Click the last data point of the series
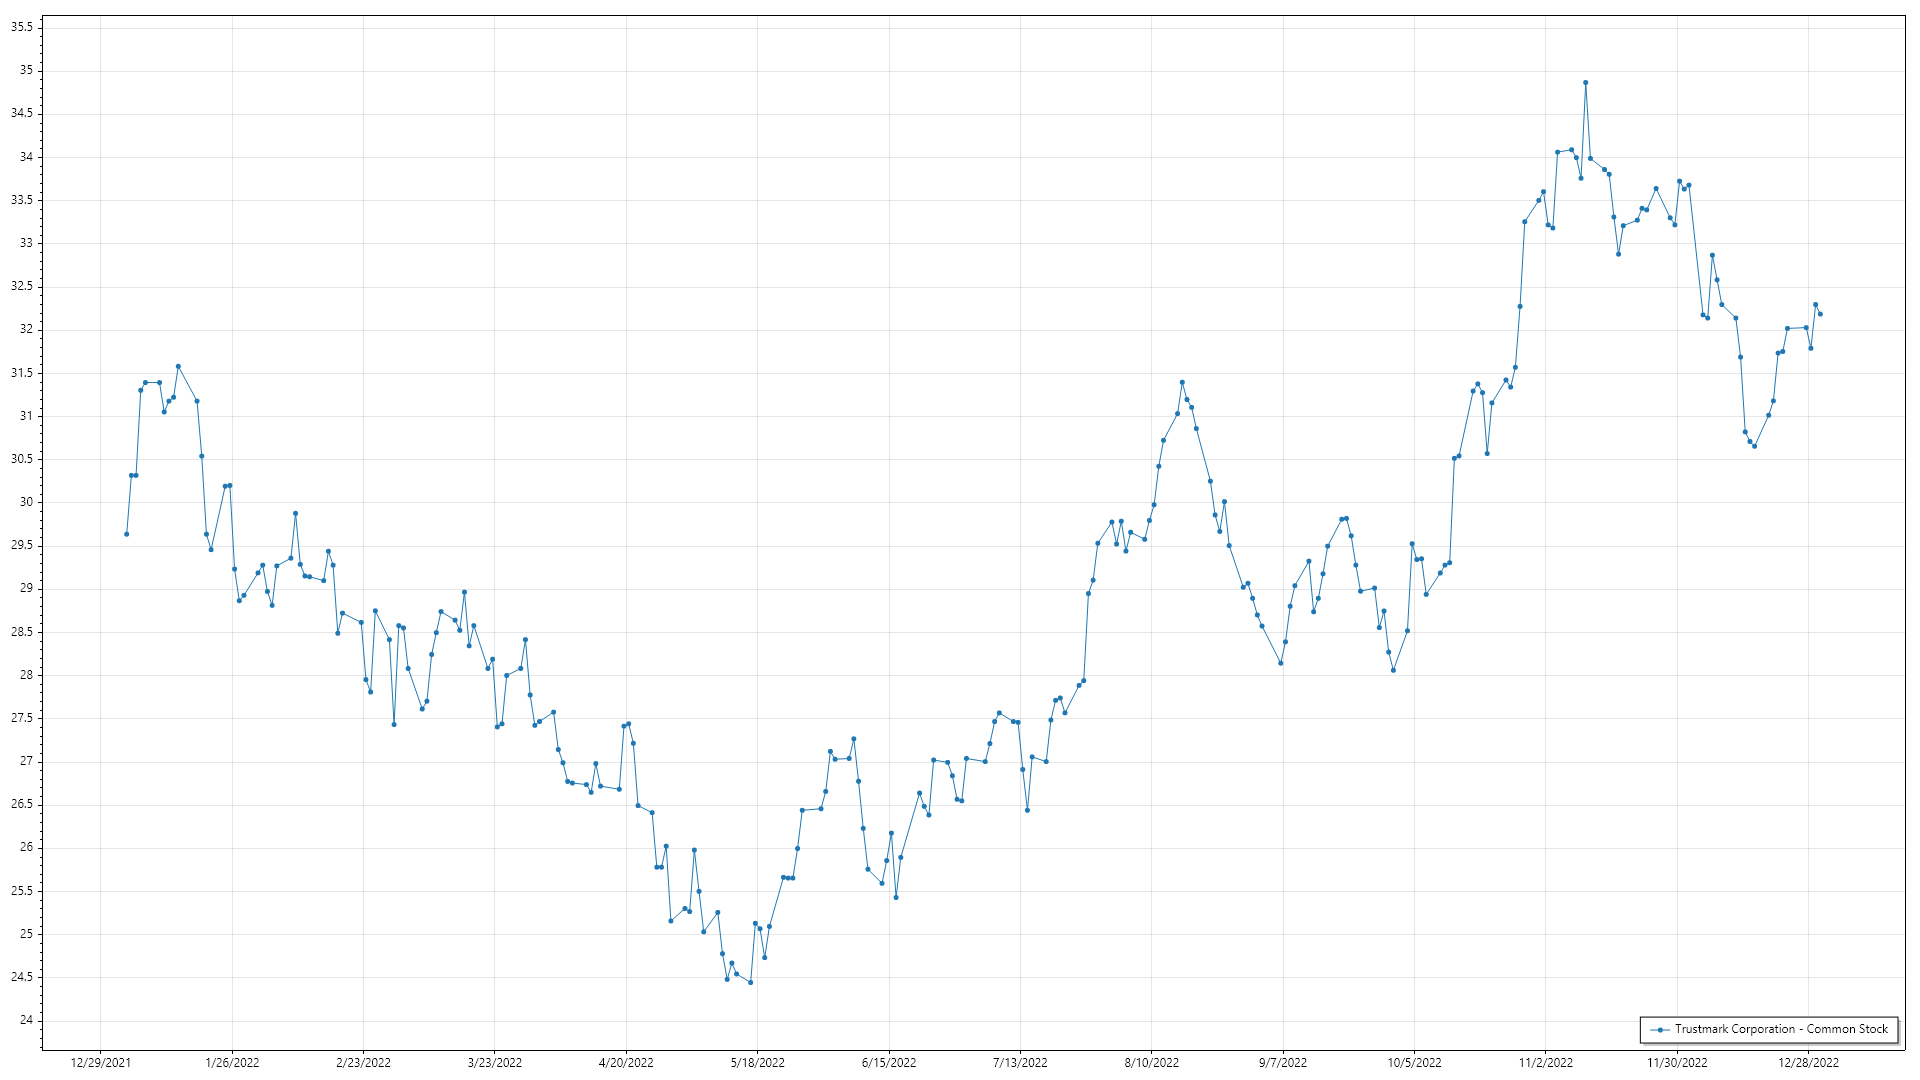The image size is (1920, 1080). click(x=1820, y=314)
